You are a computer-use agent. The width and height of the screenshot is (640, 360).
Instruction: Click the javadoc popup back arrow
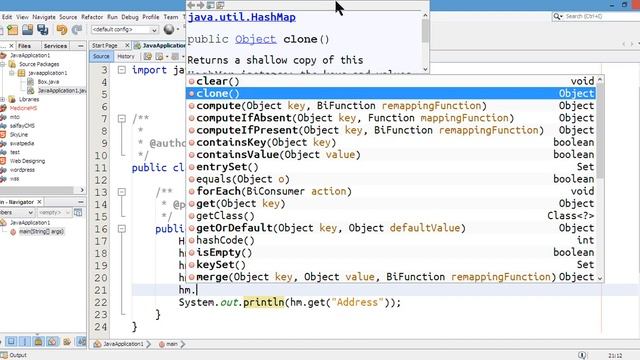tap(191, 5)
